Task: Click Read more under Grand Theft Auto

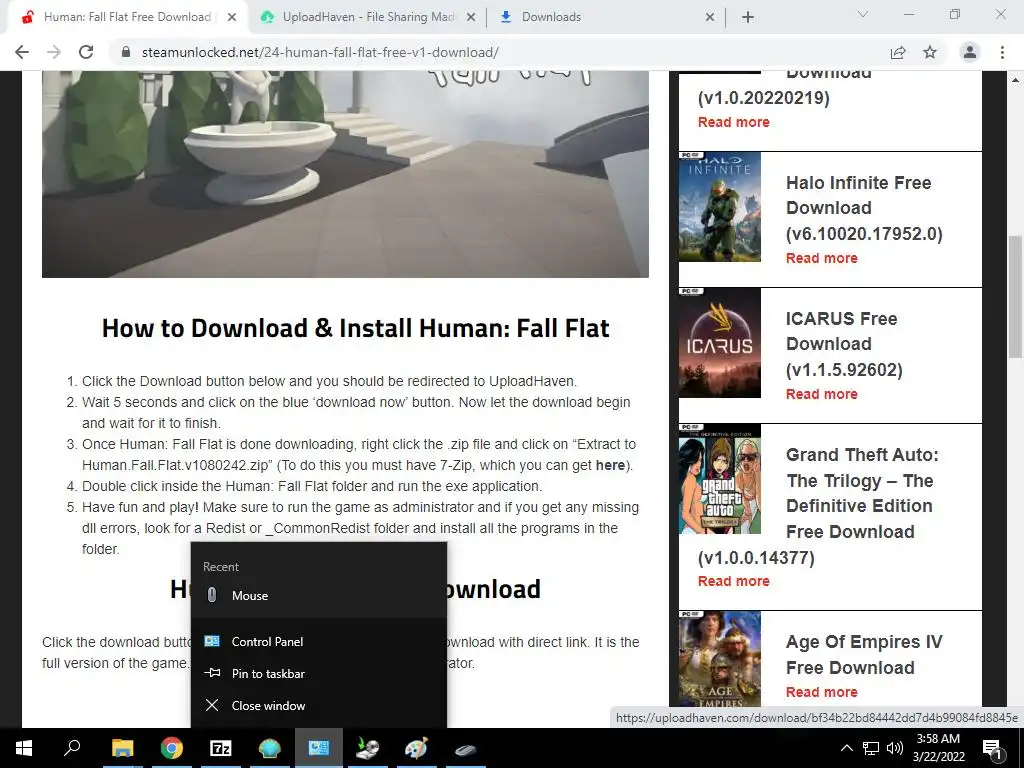Action: 733,581
